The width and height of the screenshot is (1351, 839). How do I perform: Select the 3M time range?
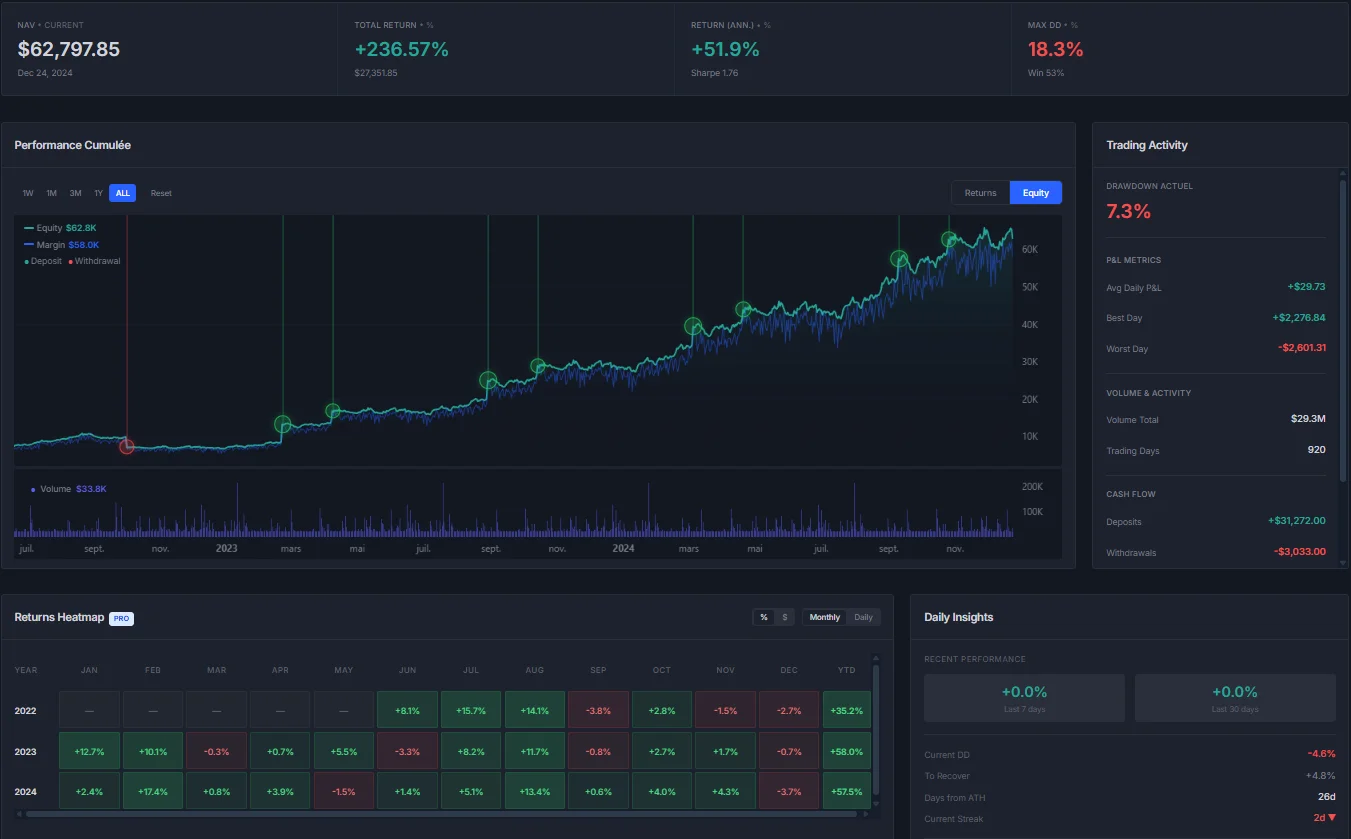(75, 192)
